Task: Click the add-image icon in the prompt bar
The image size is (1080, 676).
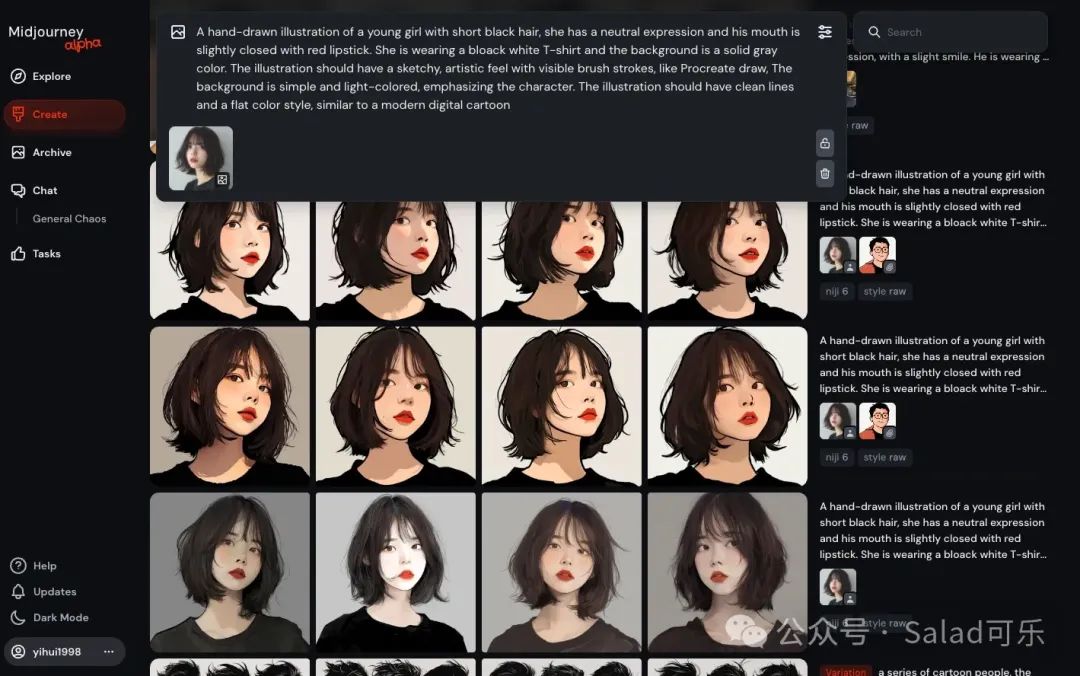Action: [178, 32]
